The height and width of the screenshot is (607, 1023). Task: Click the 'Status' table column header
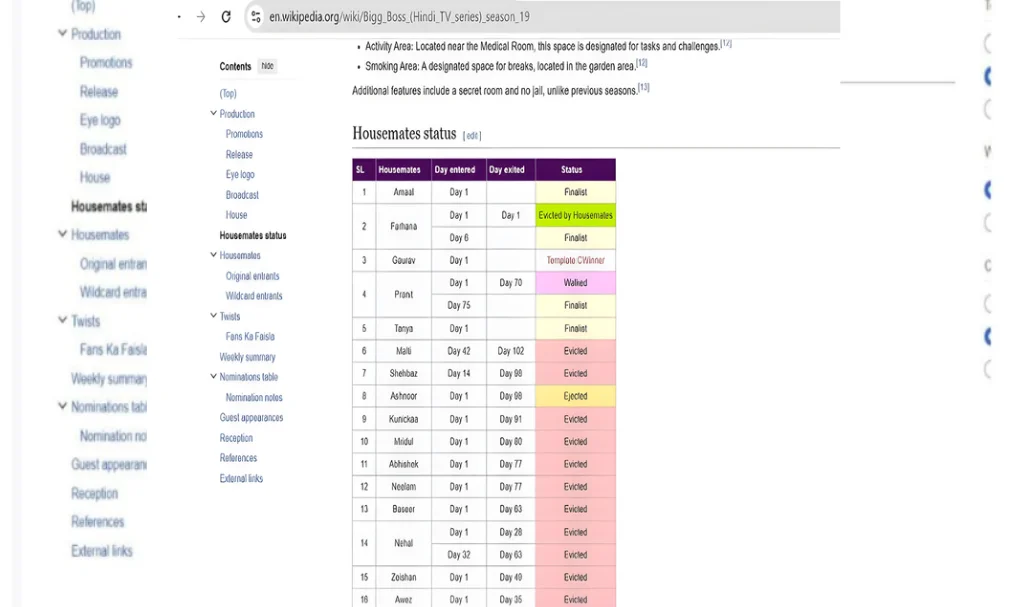575,170
